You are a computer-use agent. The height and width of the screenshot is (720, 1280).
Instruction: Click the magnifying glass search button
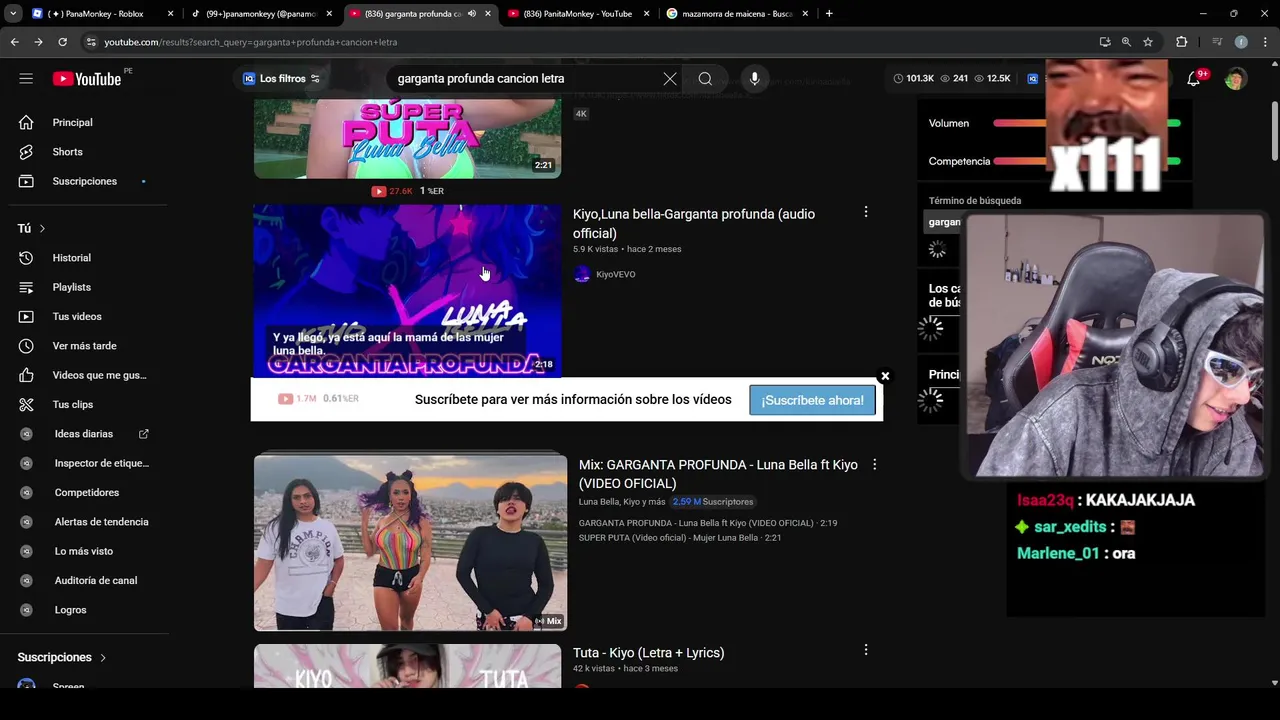705,79
